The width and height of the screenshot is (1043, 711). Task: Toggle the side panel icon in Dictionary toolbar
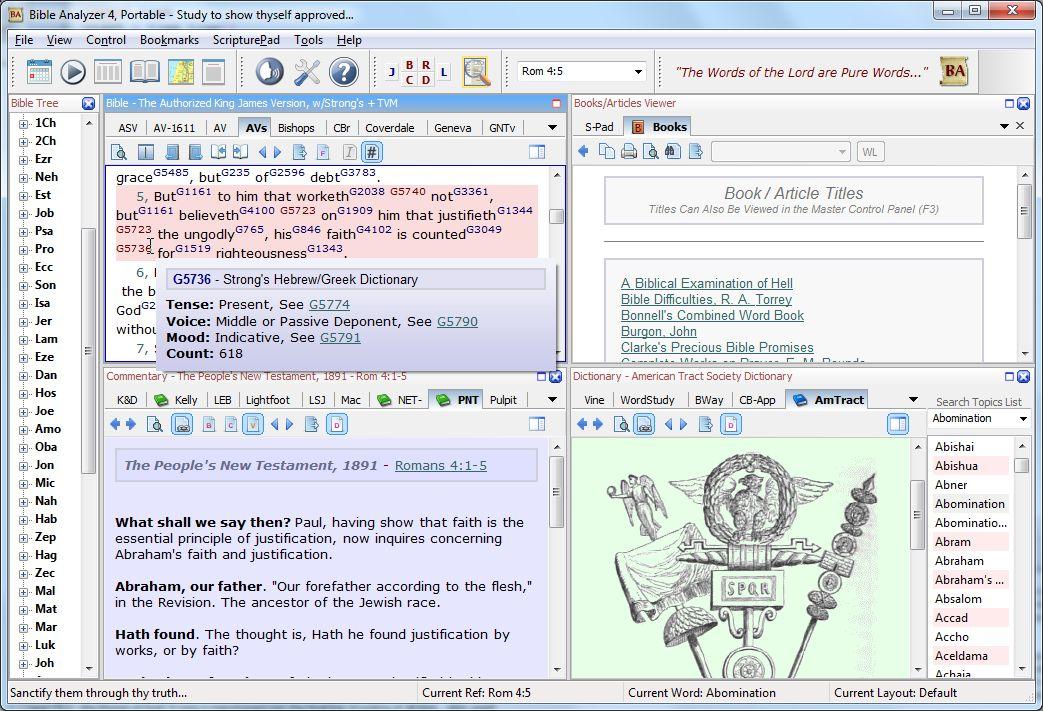(898, 424)
